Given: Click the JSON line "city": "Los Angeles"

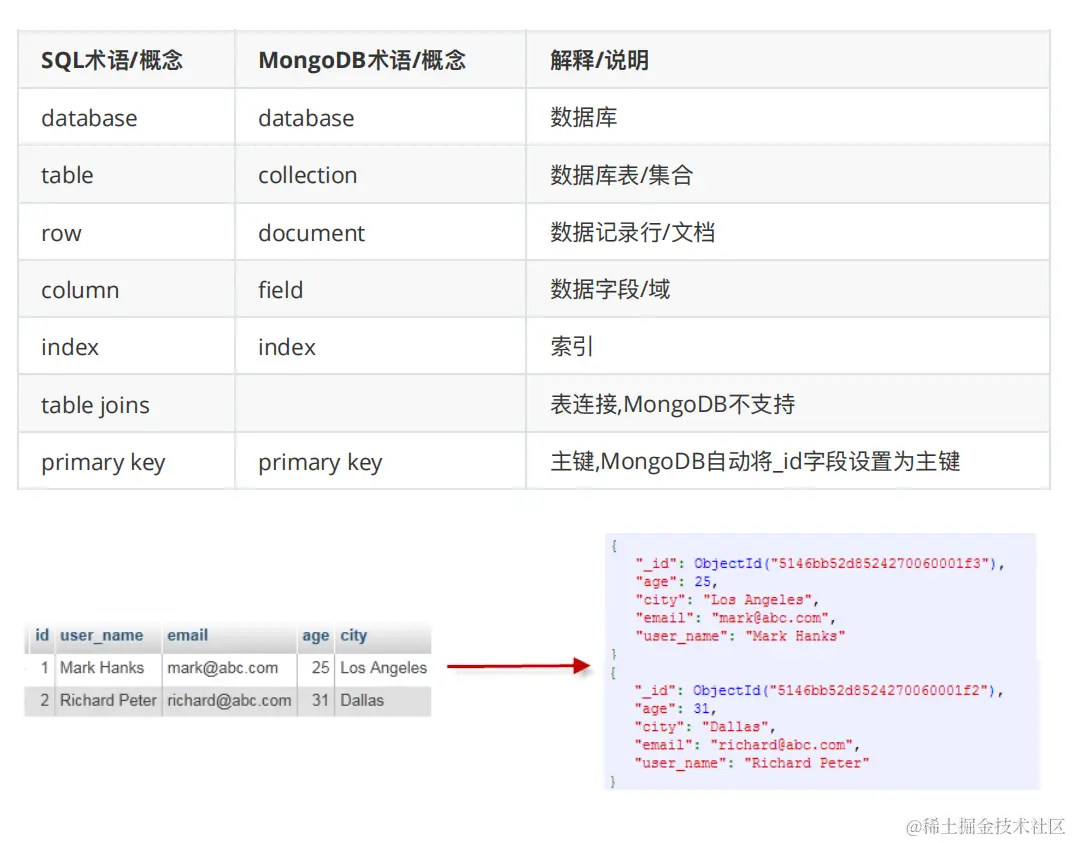Looking at the screenshot, I should coord(727,600).
